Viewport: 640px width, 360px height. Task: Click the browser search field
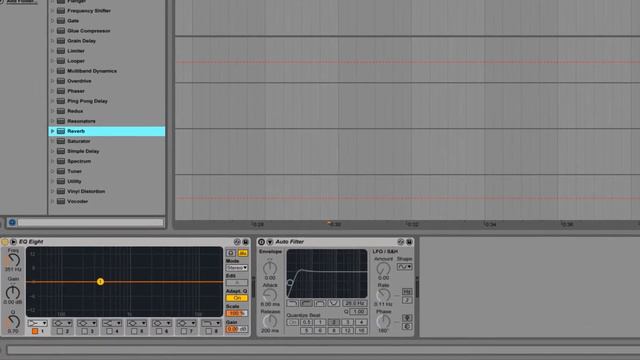90,222
